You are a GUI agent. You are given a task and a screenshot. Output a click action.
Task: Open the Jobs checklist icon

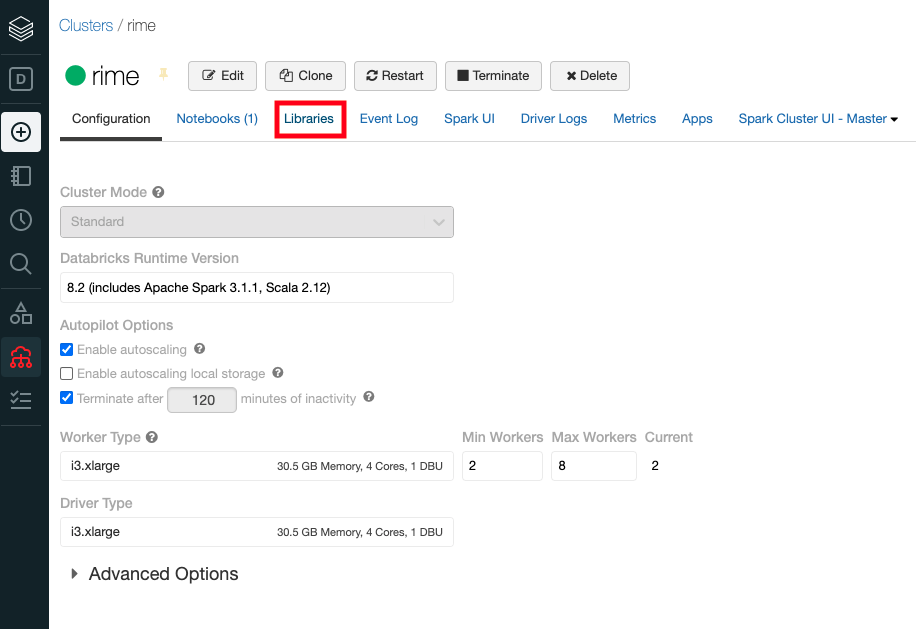coord(21,400)
